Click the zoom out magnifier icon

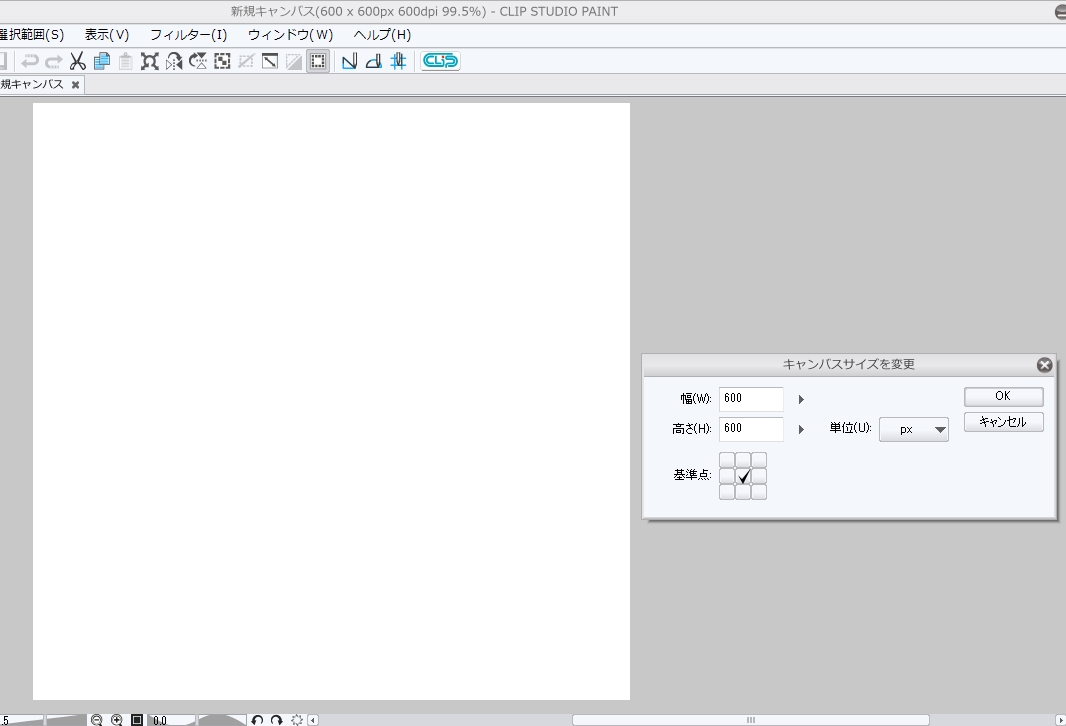pos(97,720)
